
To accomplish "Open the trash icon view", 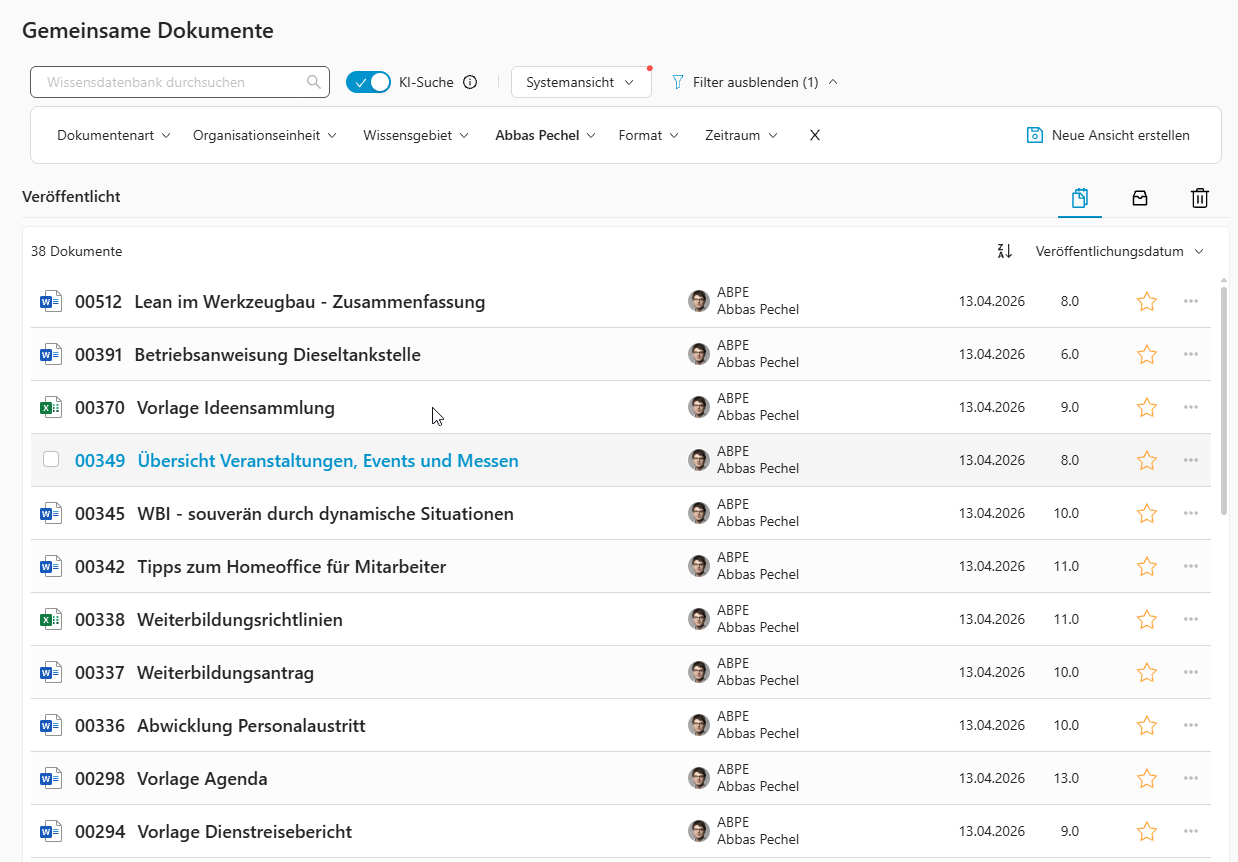I will point(1200,198).
